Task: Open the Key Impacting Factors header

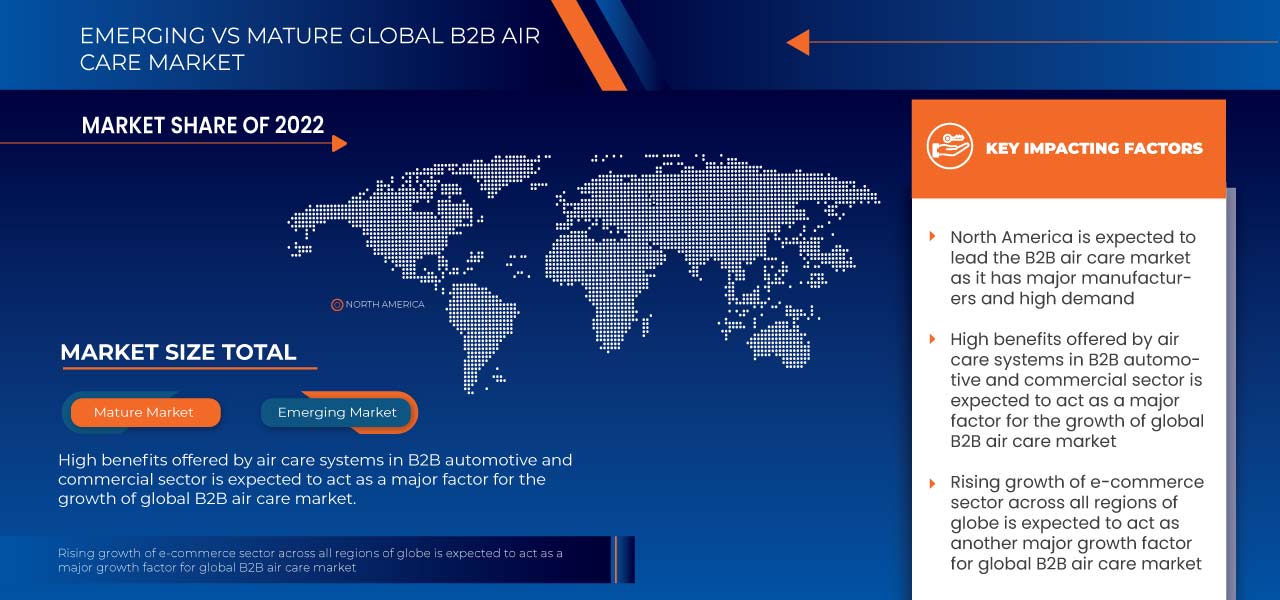Action: pos(1093,148)
